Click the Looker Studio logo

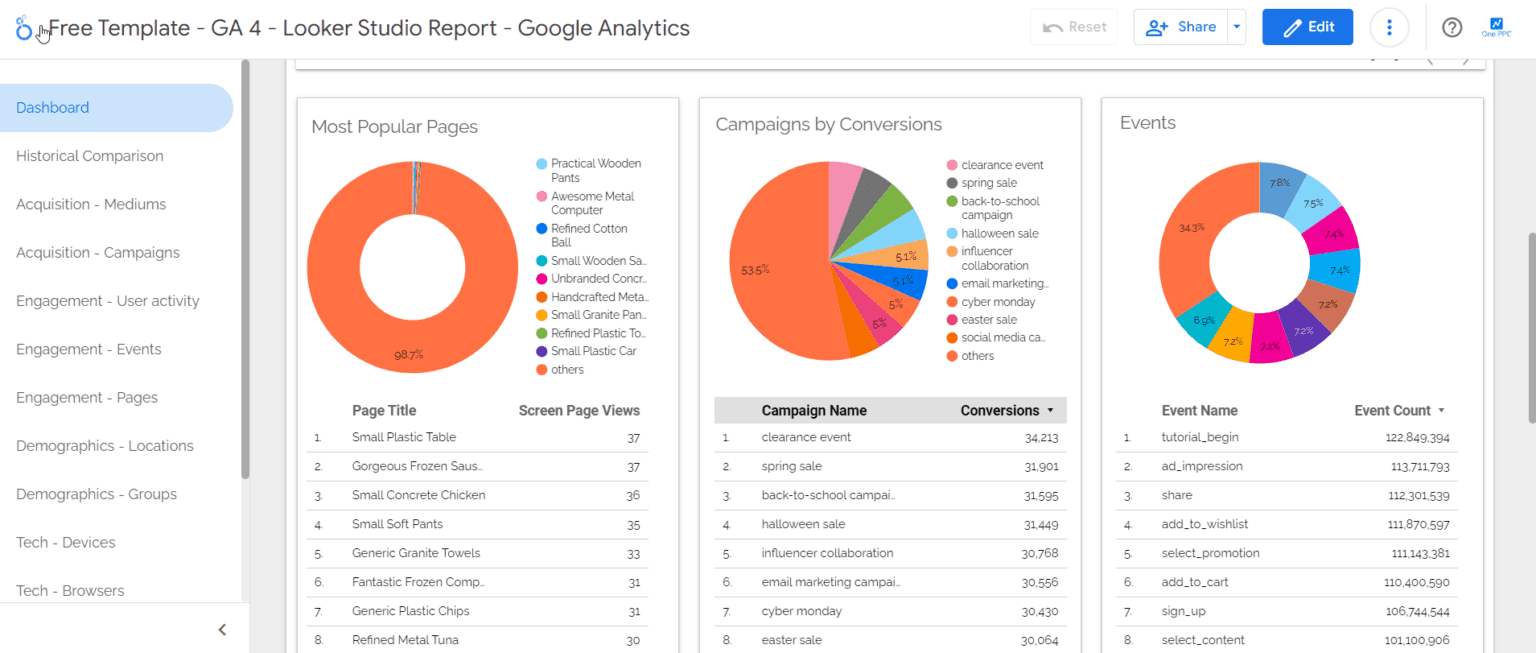coord(24,27)
